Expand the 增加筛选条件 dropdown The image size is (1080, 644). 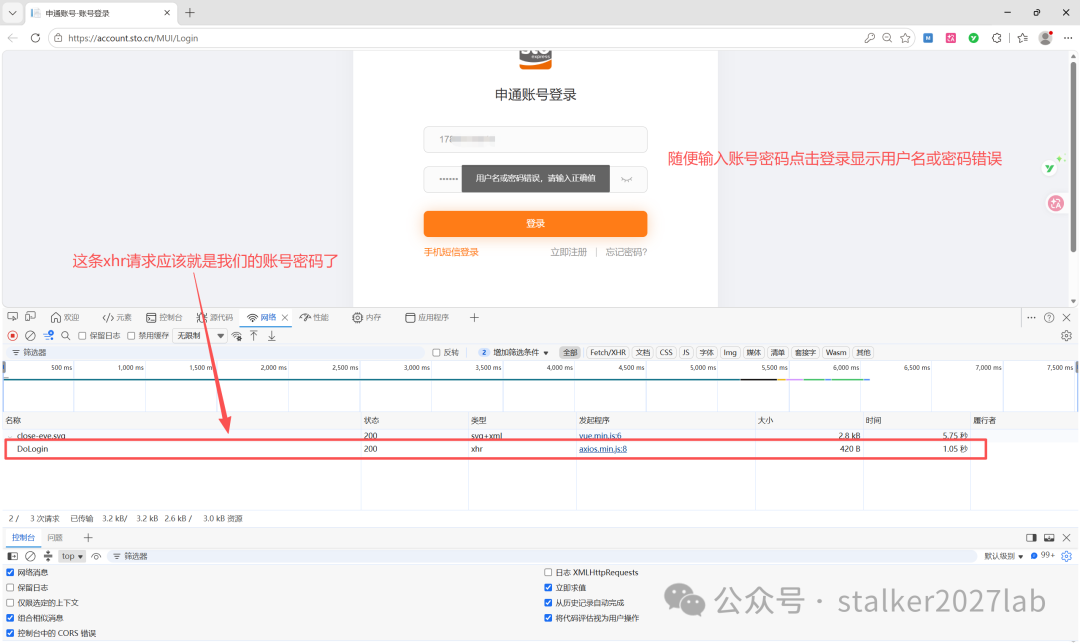[514, 352]
